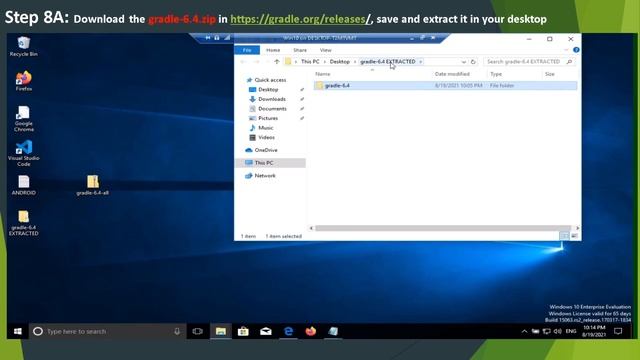Expand the ribbon using the chevron
This screenshot has width=640, height=360.
(x=566, y=50)
